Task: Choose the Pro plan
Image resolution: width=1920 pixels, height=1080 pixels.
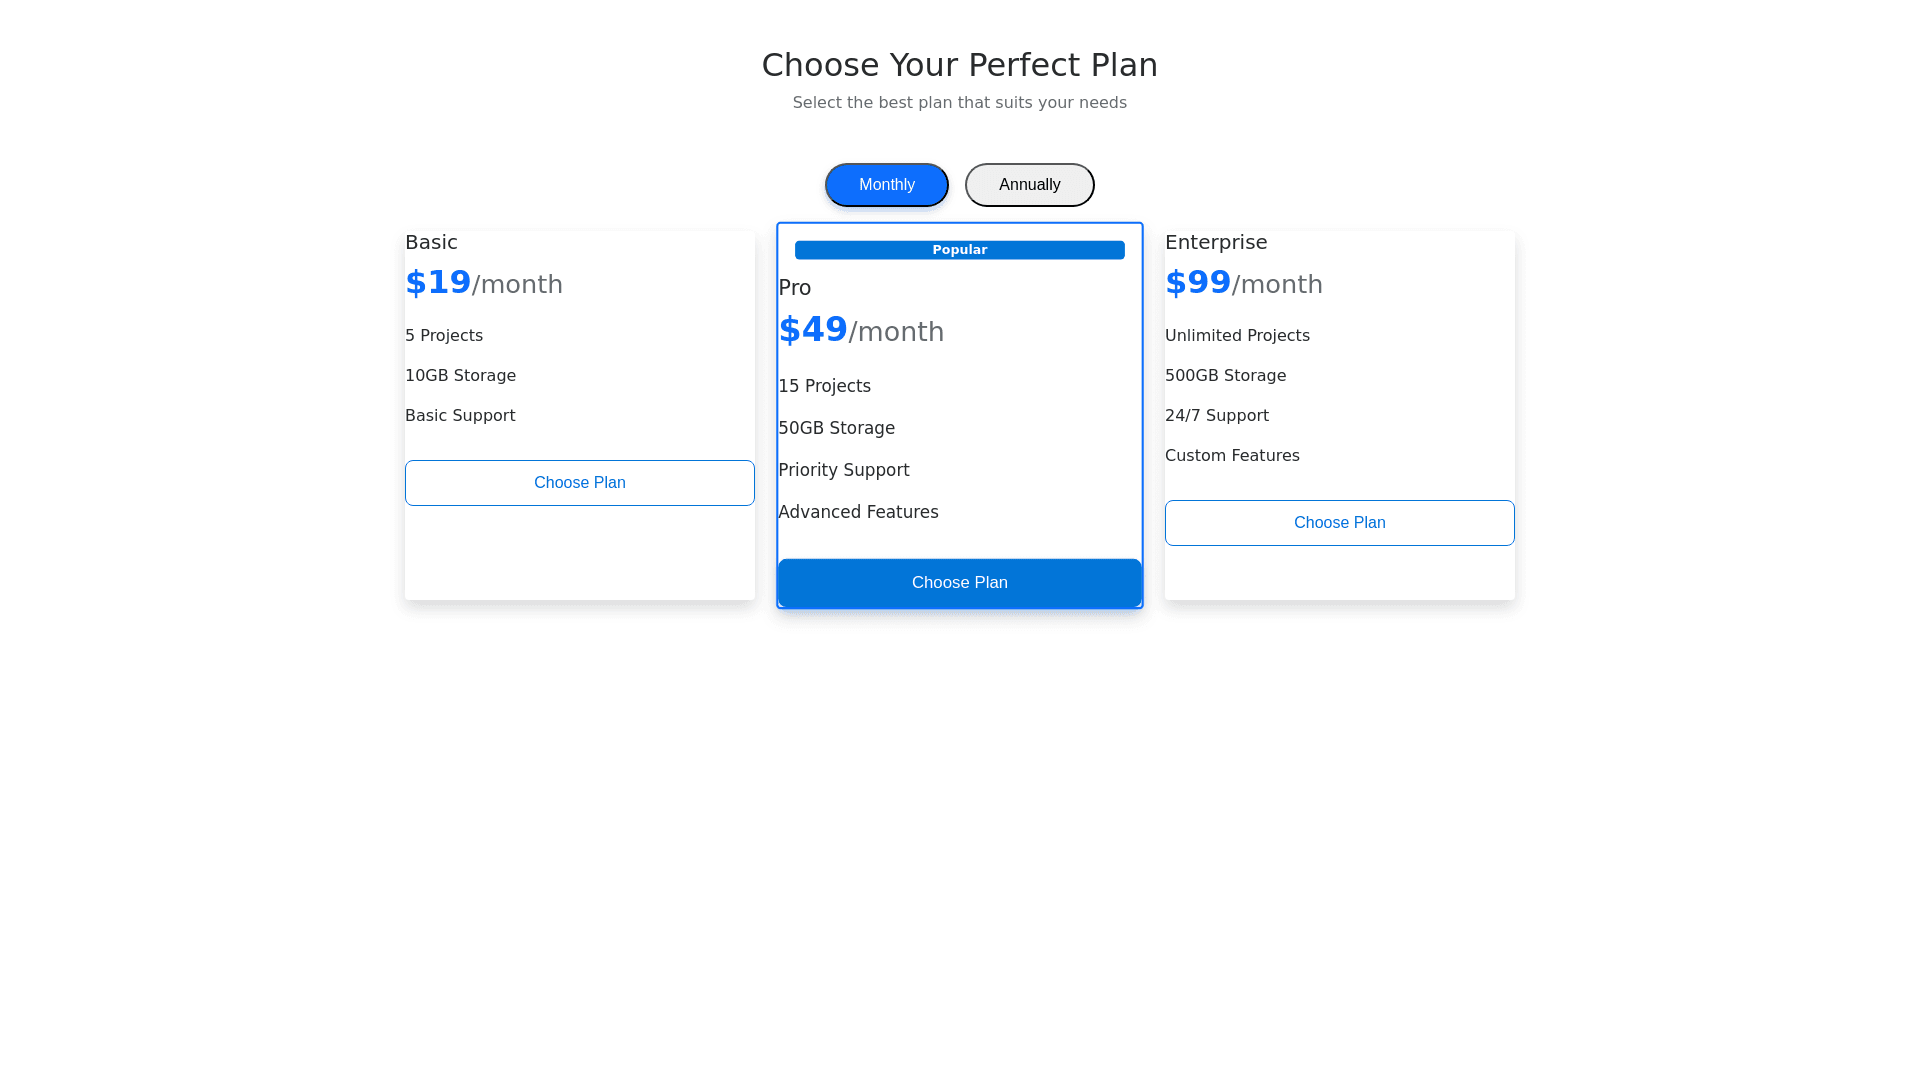Action: click(959, 583)
